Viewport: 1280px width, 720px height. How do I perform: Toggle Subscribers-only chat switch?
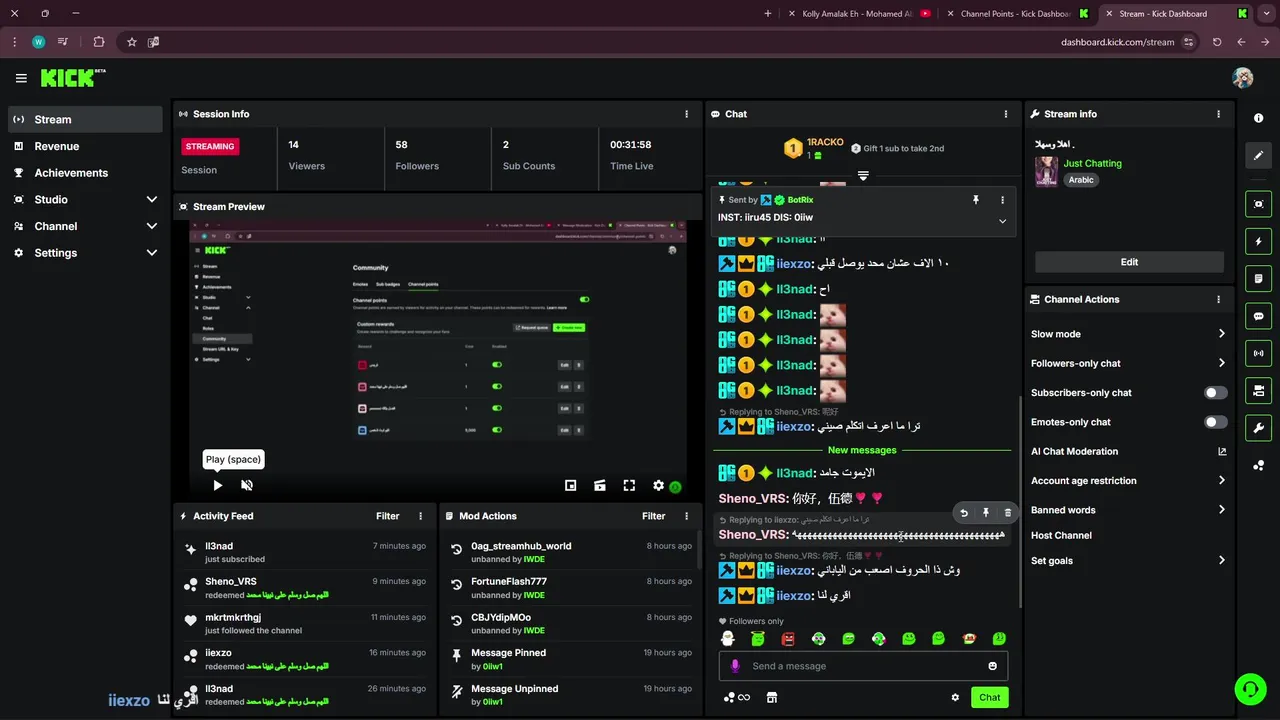[1216, 393]
